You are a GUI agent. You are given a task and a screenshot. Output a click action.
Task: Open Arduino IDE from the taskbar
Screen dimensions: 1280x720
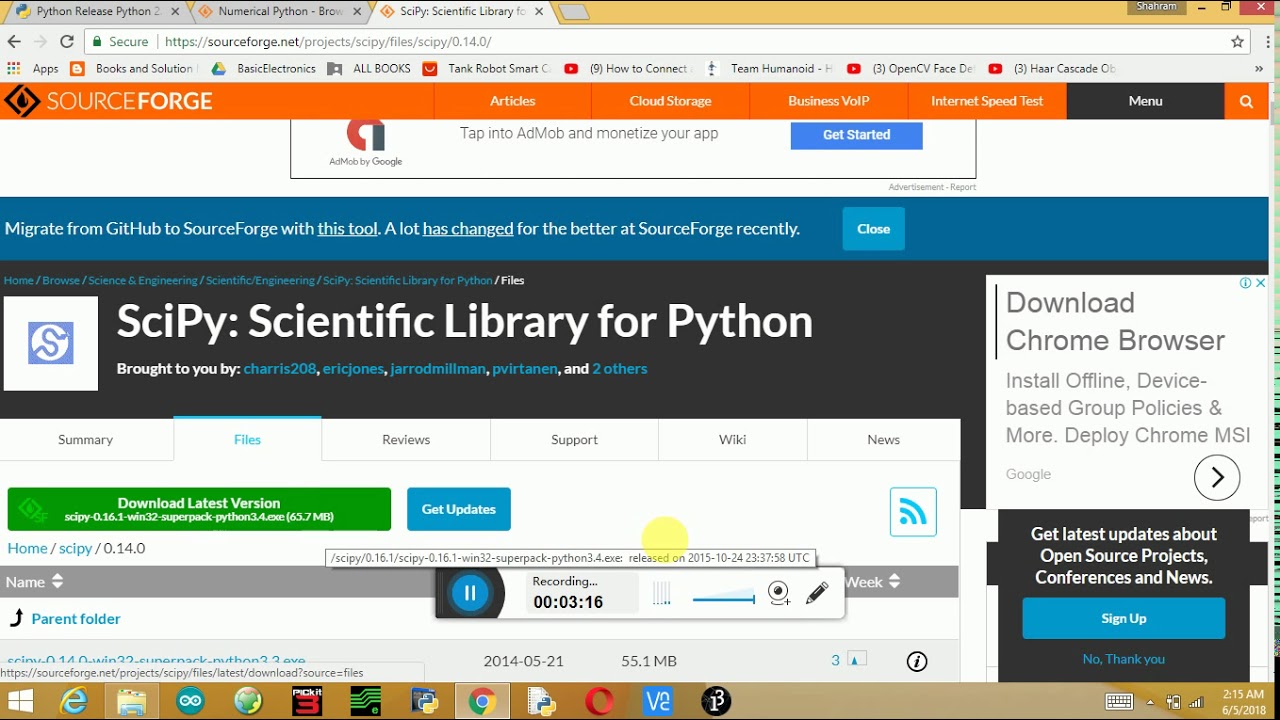[190, 702]
